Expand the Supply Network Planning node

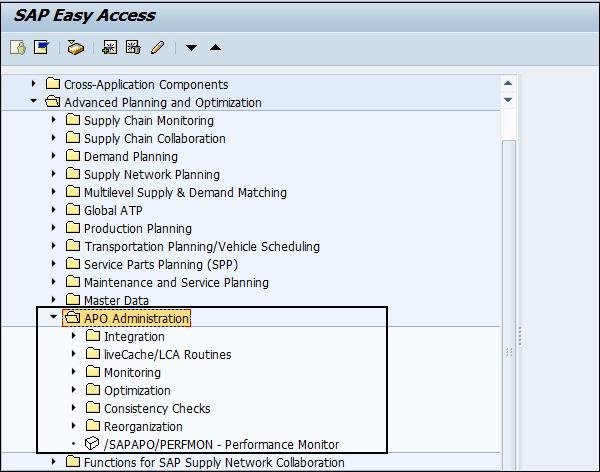(x=54, y=173)
